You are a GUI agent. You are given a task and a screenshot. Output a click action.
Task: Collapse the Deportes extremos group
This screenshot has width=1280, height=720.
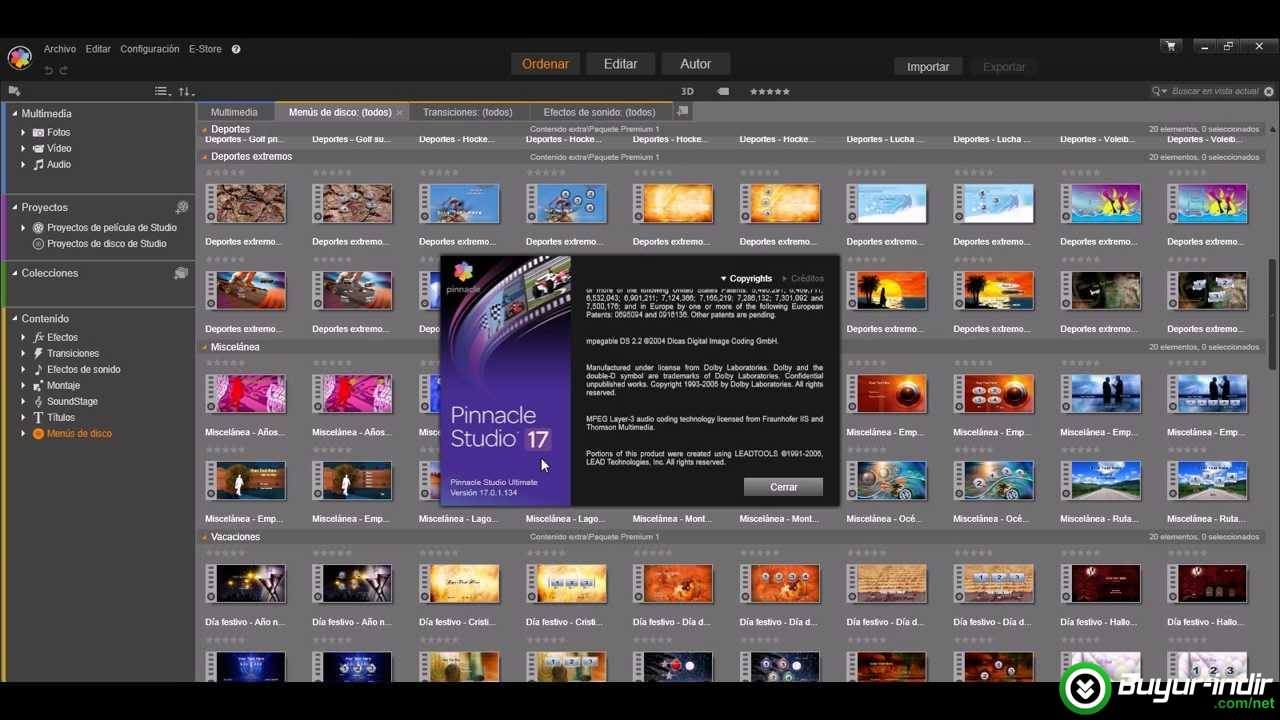pyautogui.click(x=205, y=157)
